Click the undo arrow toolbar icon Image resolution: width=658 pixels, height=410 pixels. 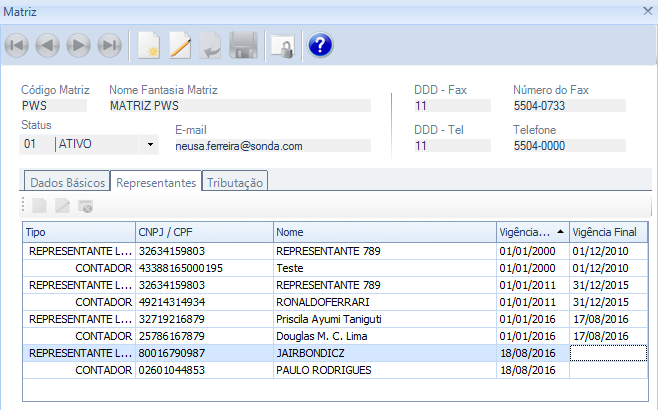click(x=211, y=45)
